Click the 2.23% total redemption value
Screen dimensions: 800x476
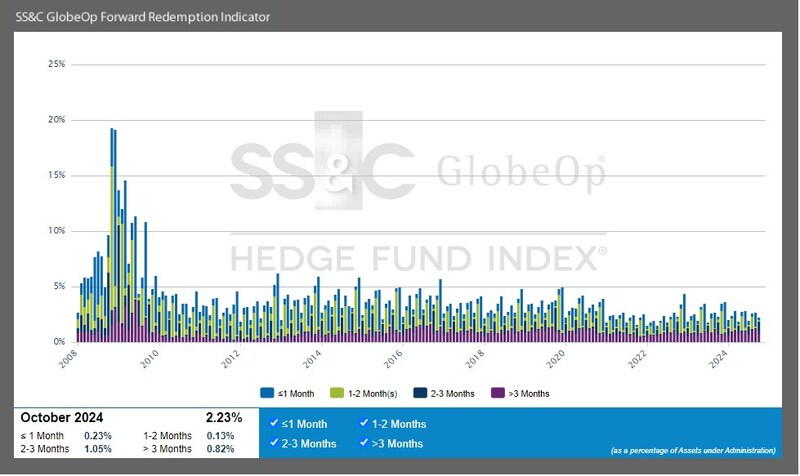point(224,418)
